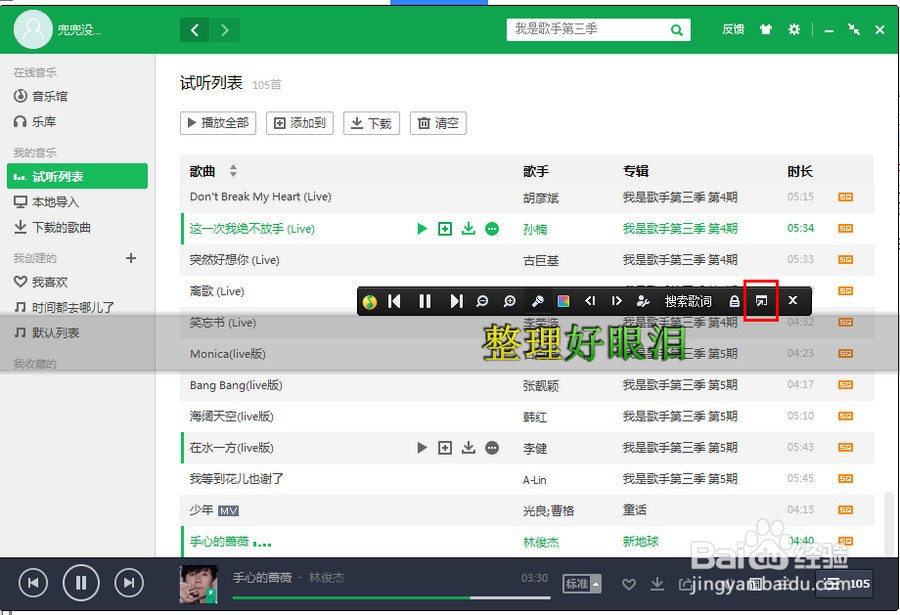Play 这一次我绝不放手 (Live) using row play icon
The height and width of the screenshot is (615, 900).
pyautogui.click(x=422, y=229)
